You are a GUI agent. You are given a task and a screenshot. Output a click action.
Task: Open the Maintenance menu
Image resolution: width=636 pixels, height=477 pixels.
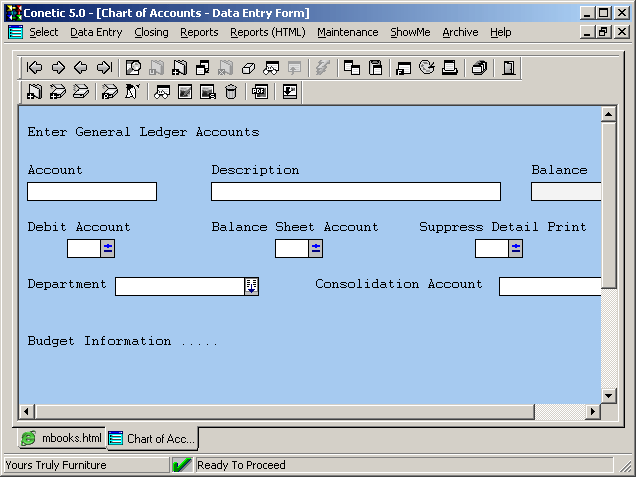tap(347, 32)
